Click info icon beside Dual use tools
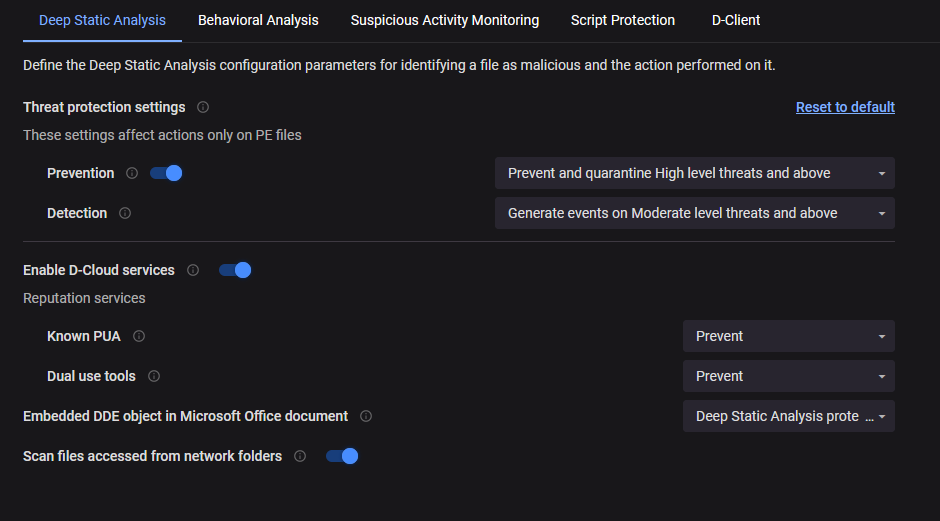 click(154, 376)
